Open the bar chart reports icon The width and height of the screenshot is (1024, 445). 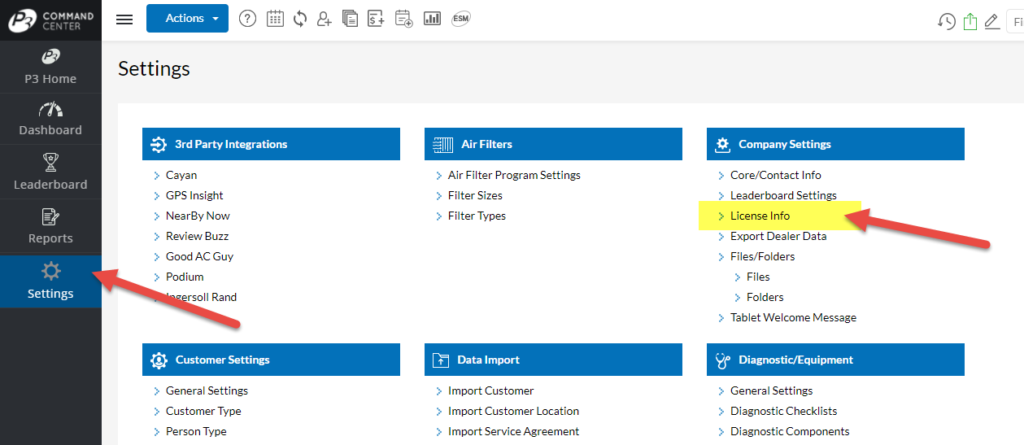pos(432,19)
